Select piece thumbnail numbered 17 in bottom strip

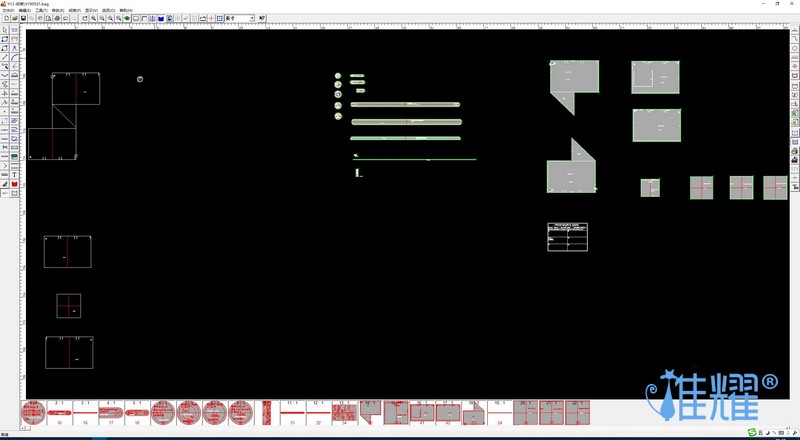(111, 412)
